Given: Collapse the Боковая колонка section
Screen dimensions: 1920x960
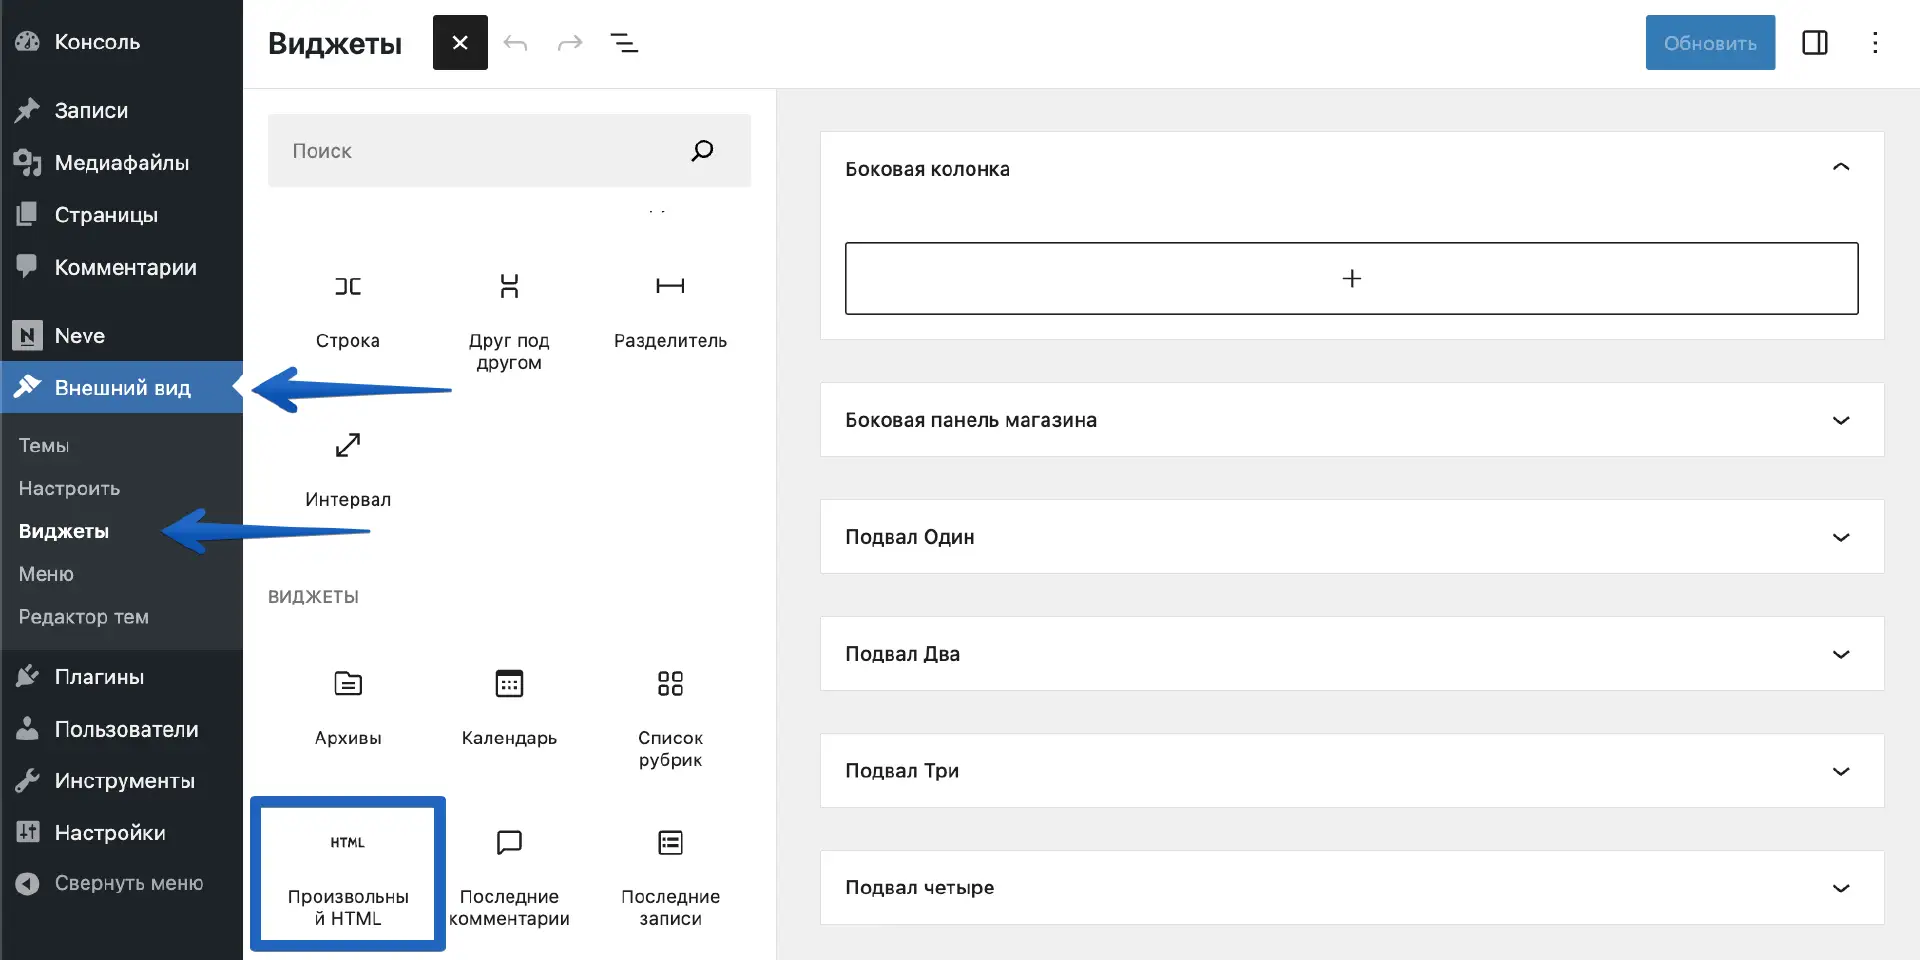Looking at the screenshot, I should pyautogui.click(x=1840, y=168).
